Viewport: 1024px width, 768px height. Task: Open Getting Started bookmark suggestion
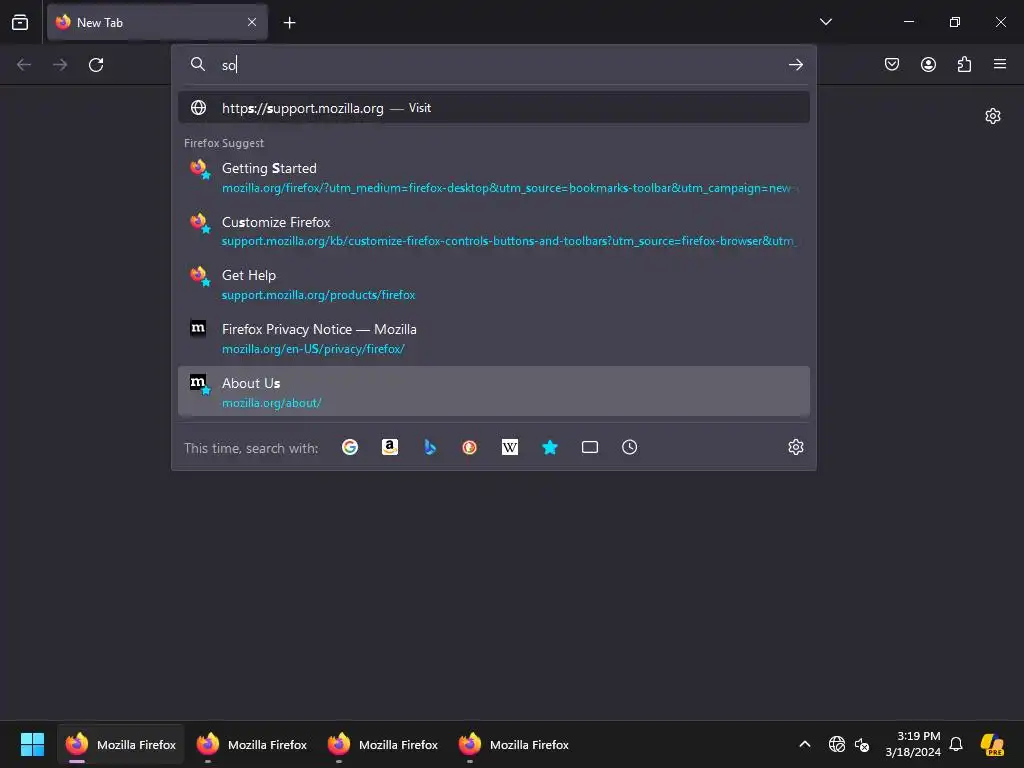pyautogui.click(x=494, y=178)
